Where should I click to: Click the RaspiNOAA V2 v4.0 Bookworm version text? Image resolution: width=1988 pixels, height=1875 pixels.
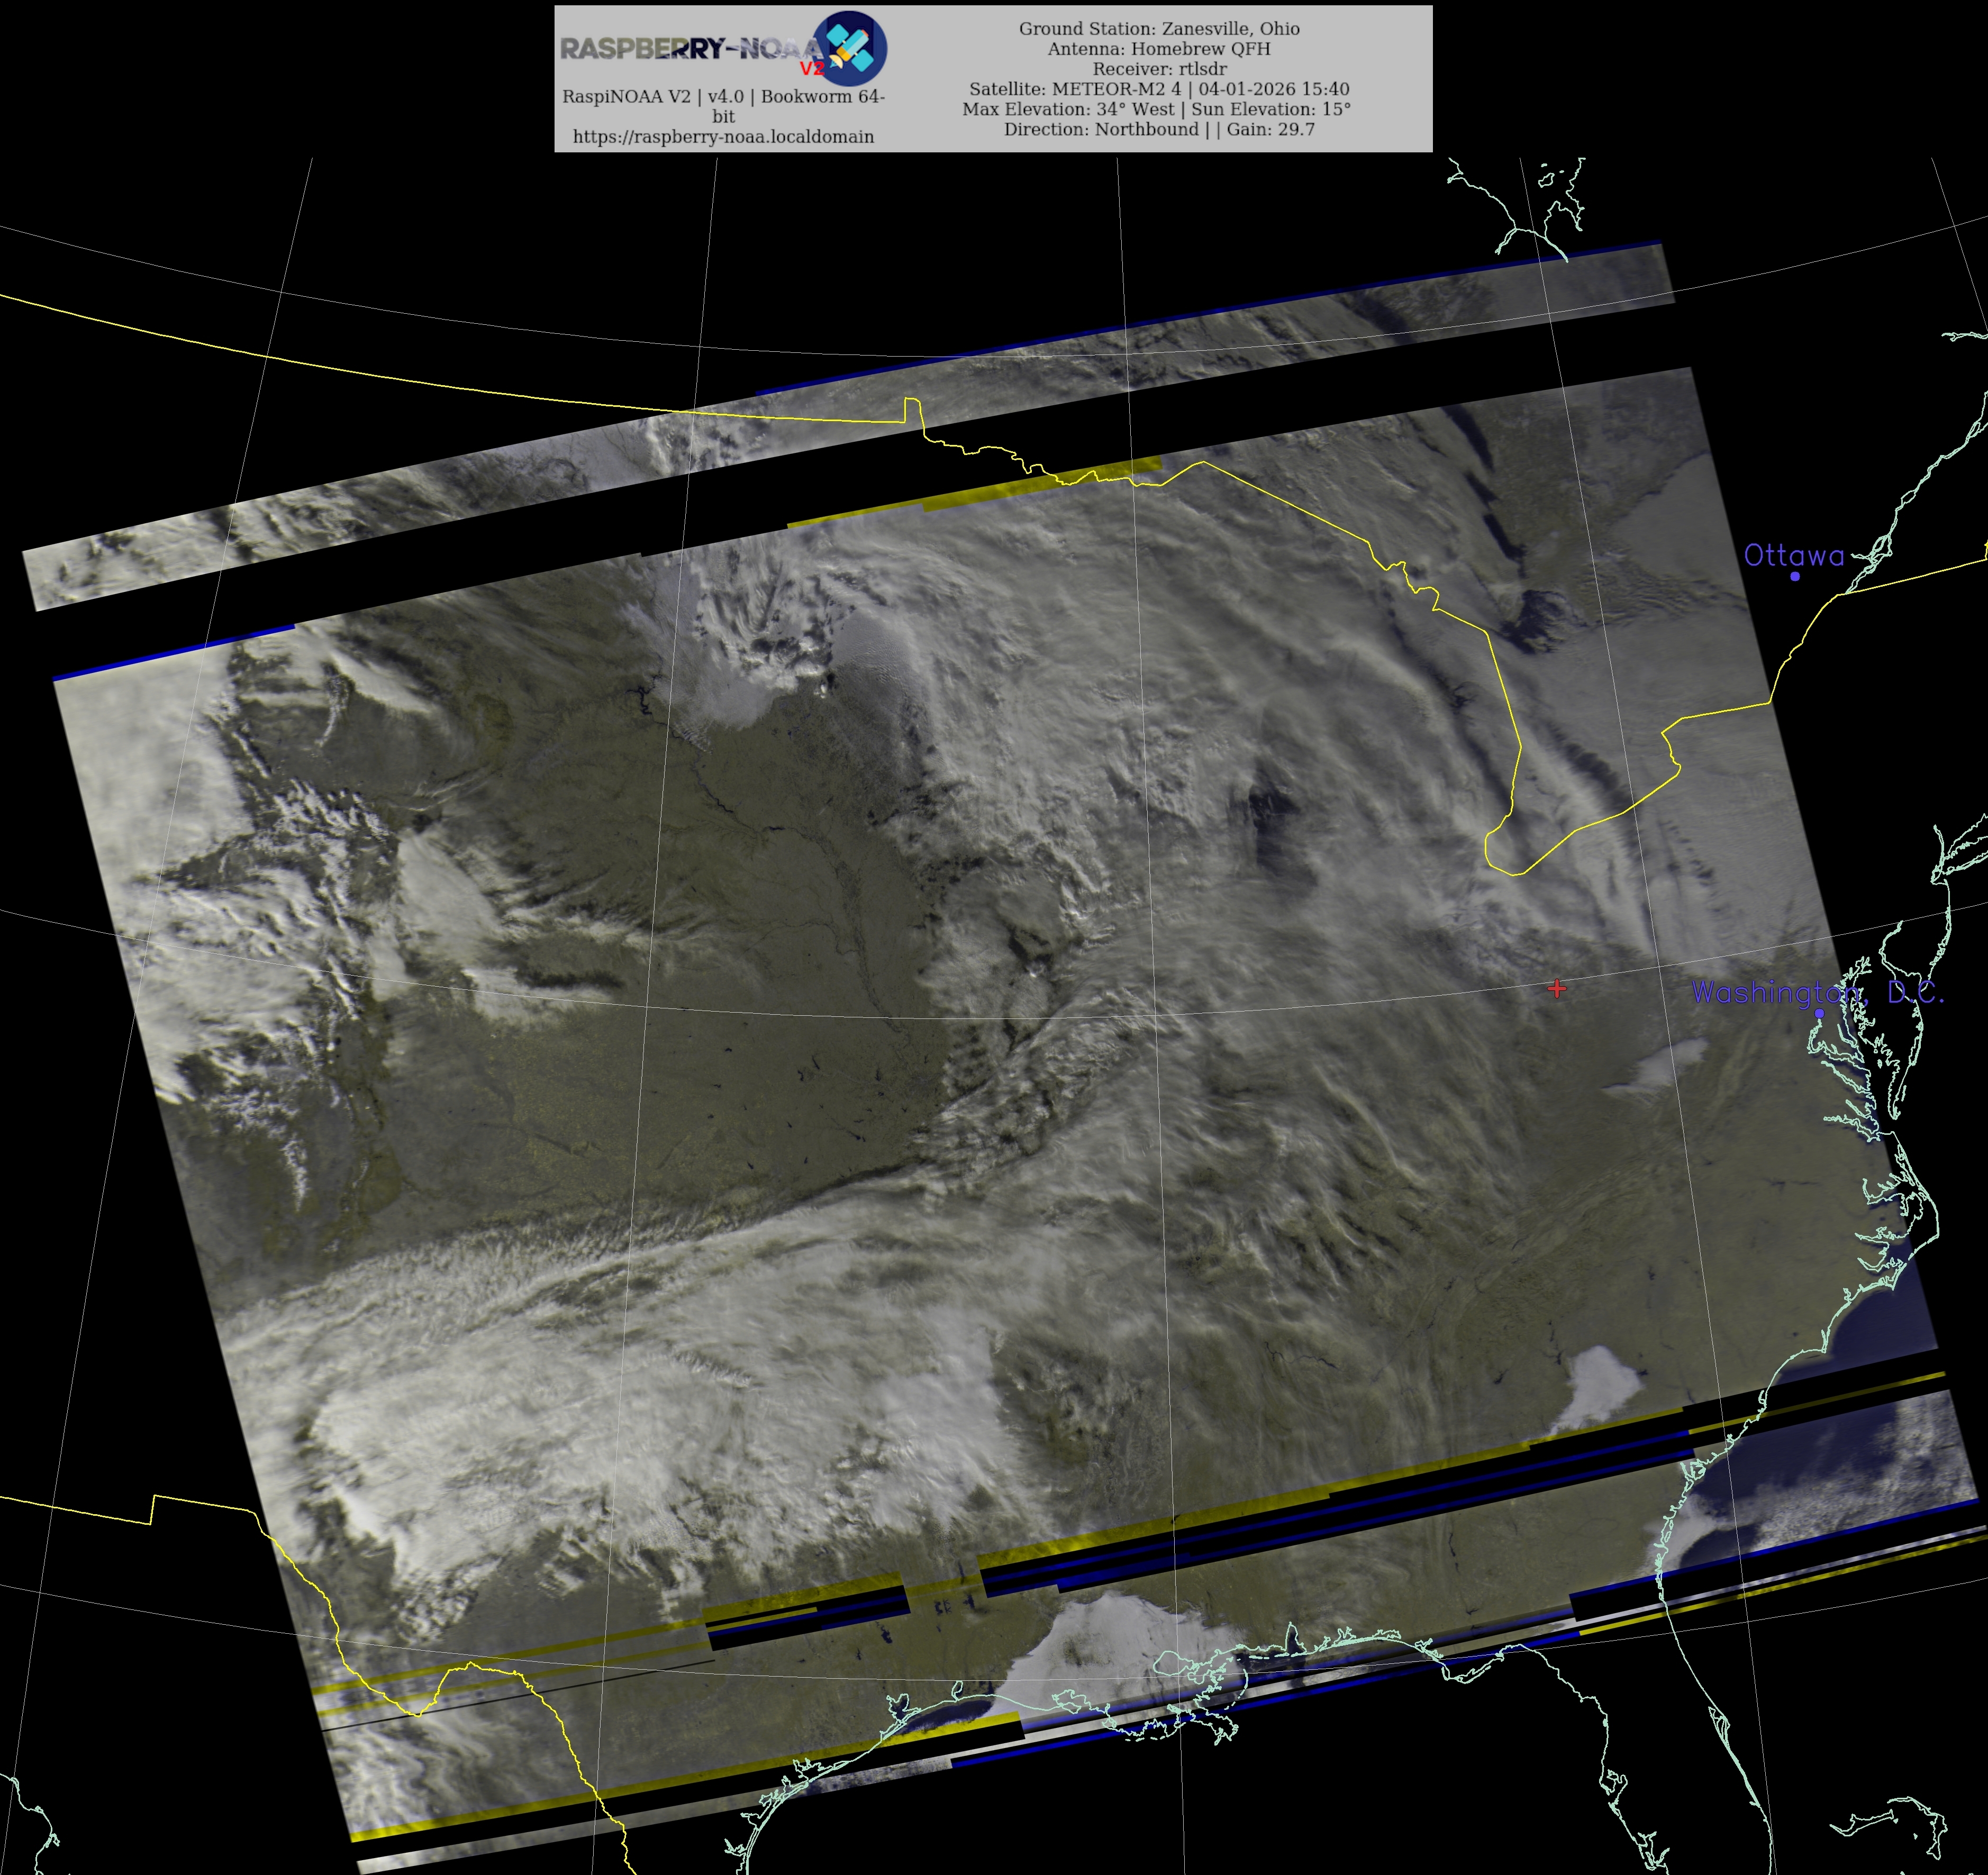point(723,97)
